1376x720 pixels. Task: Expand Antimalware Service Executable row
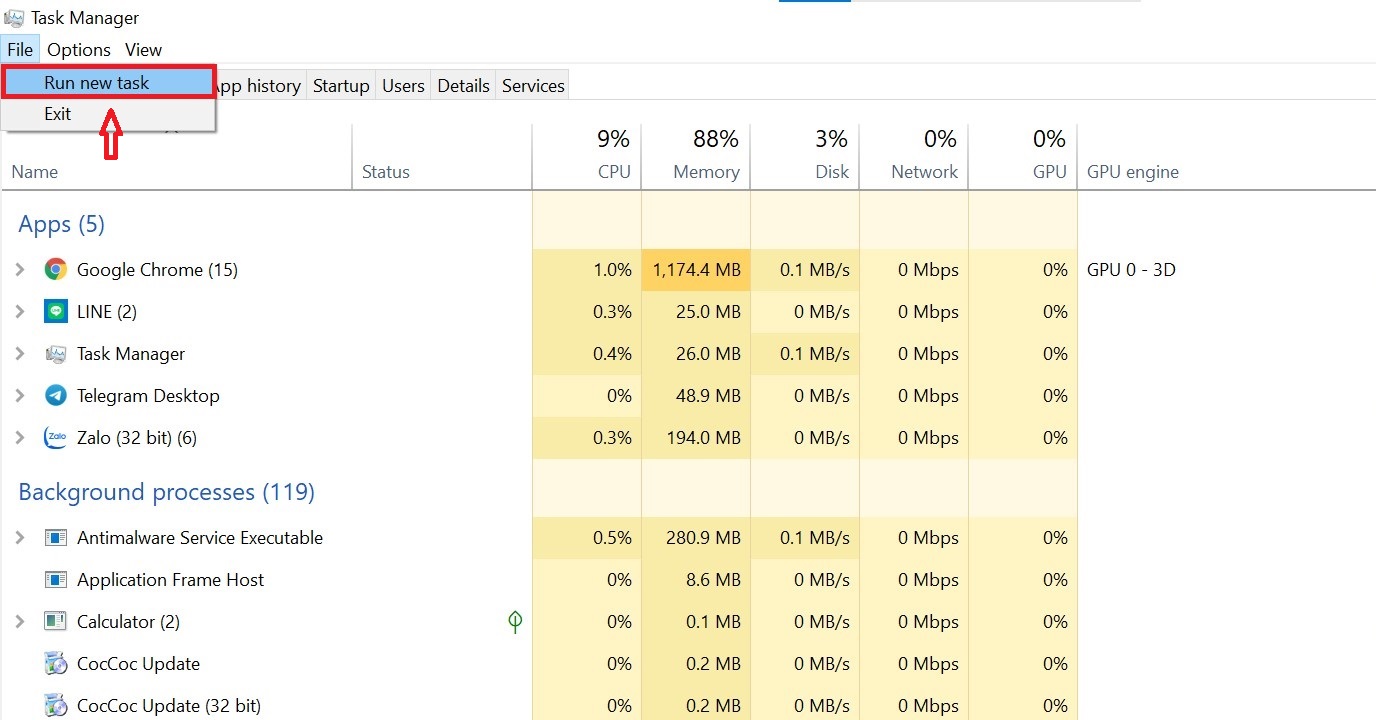(20, 537)
